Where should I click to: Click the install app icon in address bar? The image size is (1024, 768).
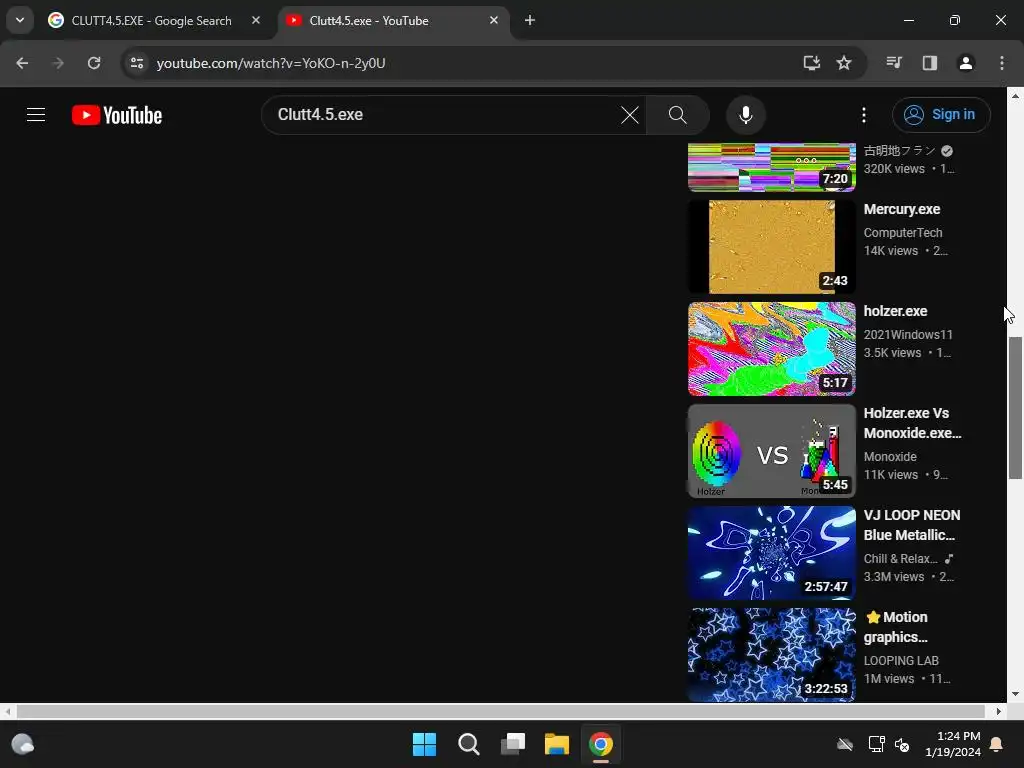(811, 63)
